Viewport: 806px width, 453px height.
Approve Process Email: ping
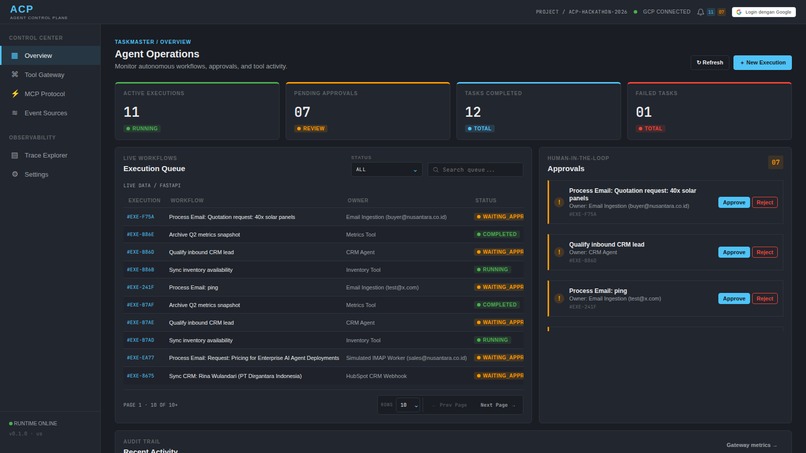(734, 299)
